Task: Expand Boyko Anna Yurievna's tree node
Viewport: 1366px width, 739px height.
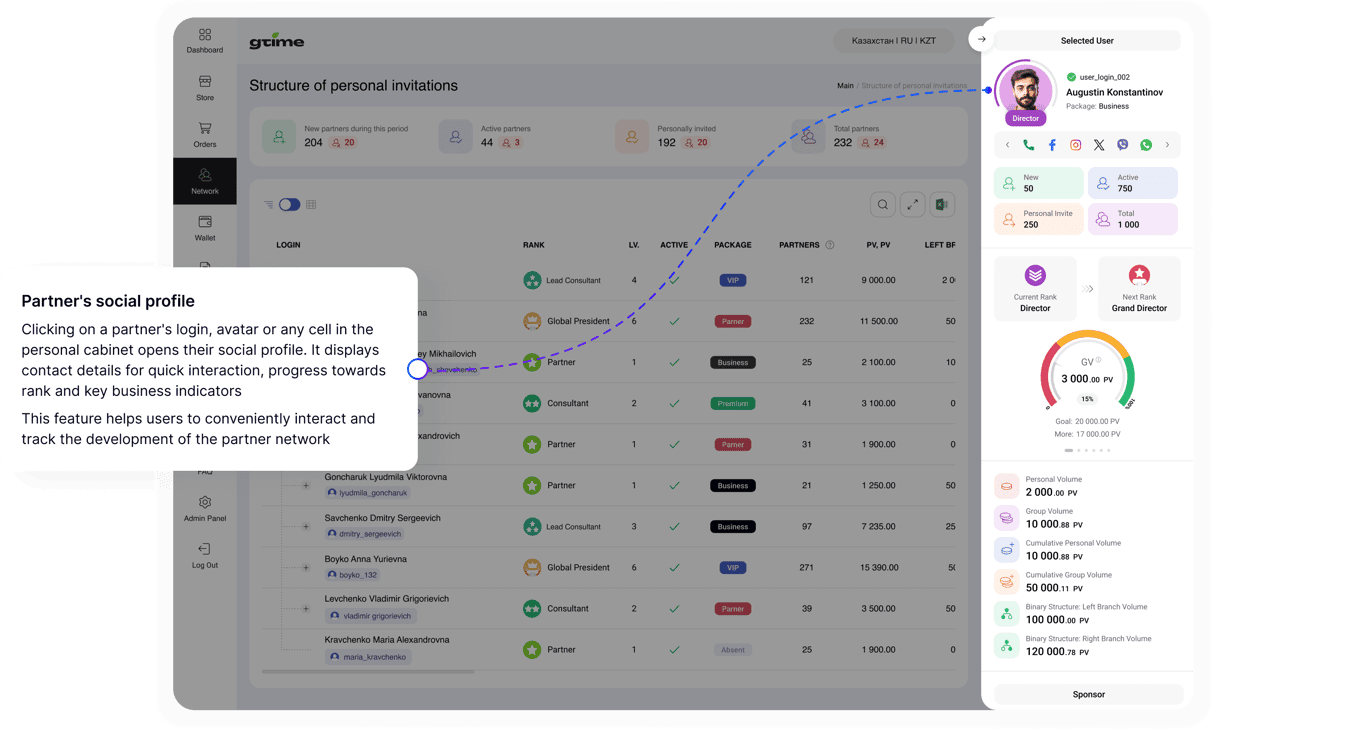Action: (306, 568)
